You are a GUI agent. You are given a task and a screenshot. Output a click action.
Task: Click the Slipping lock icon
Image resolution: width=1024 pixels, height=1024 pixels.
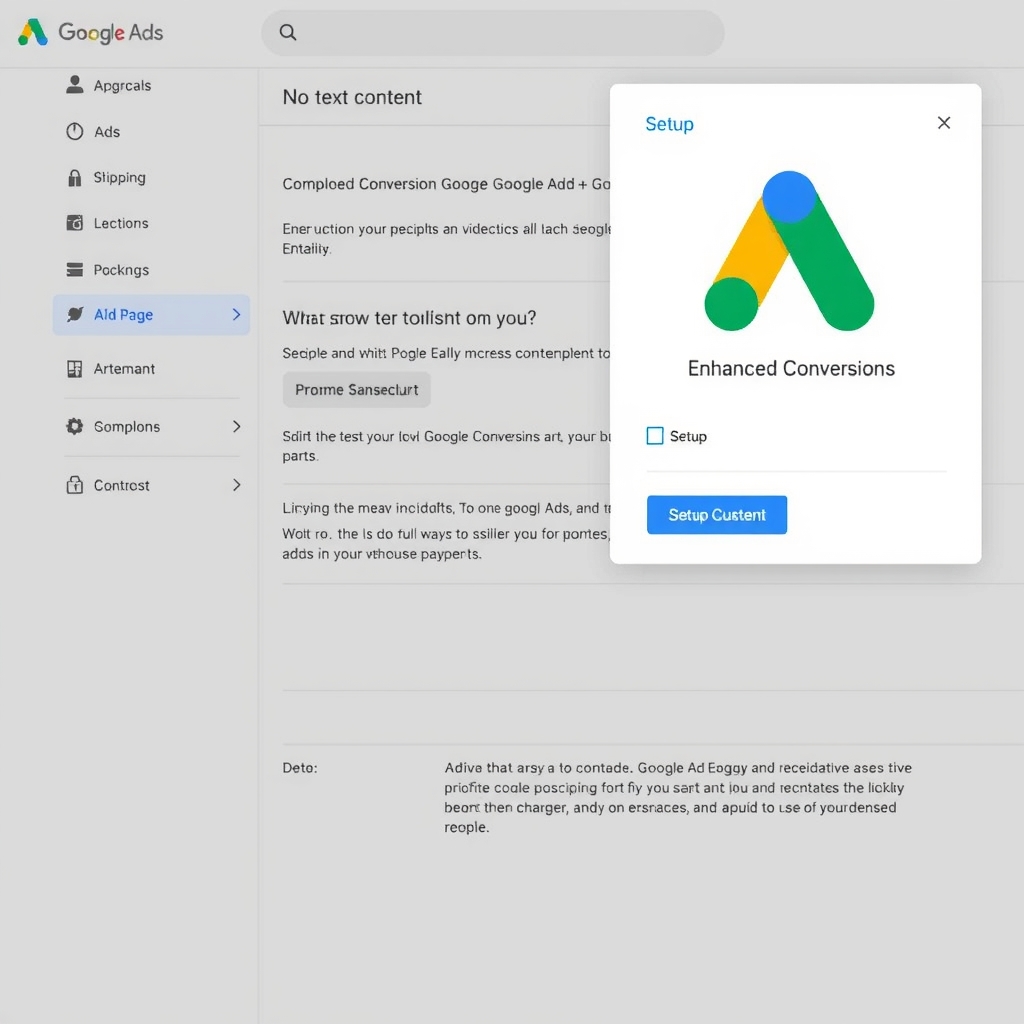74,178
